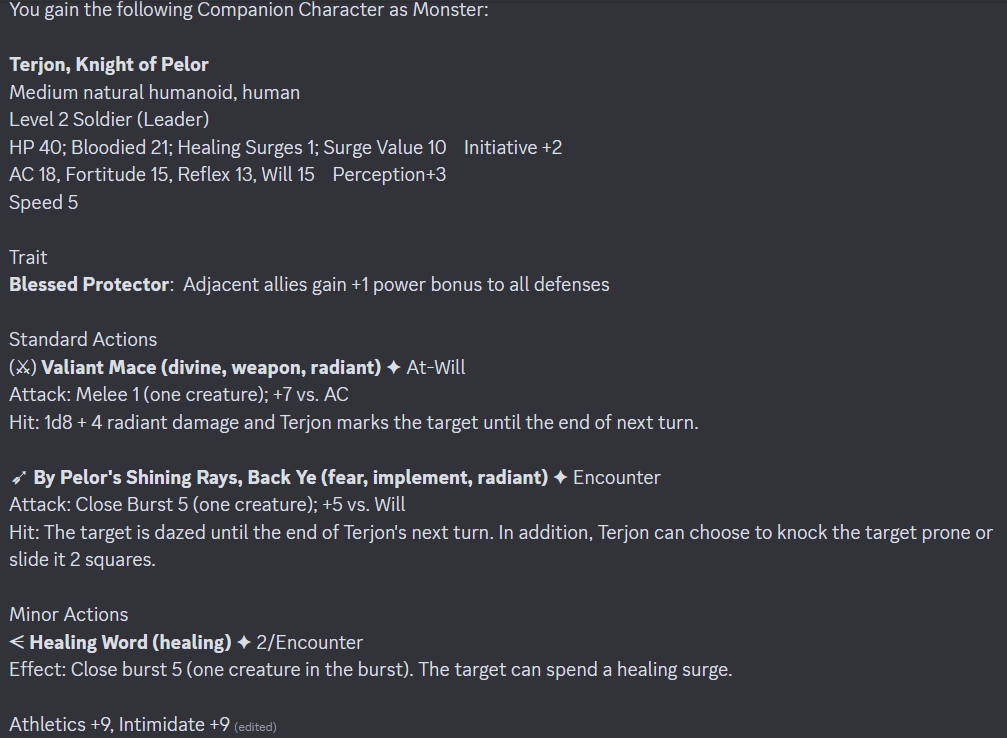Click the close burst icon before Healing Word
Screen dimensions: 1007x738
(x=17, y=642)
